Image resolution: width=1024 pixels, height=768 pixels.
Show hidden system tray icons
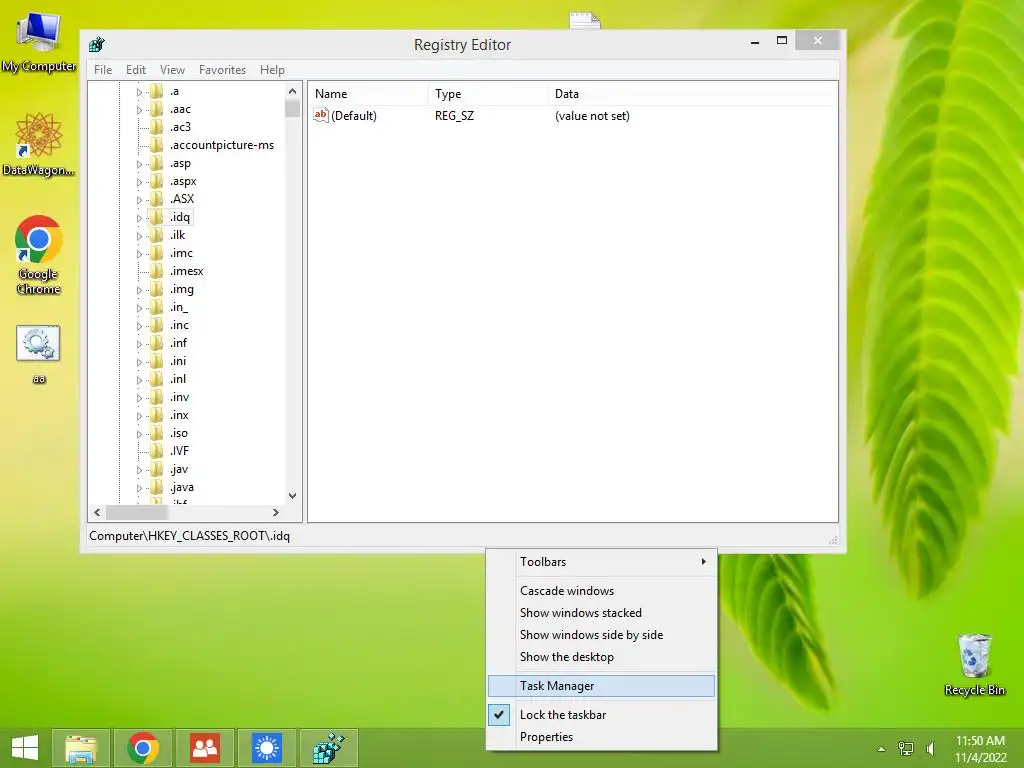click(881, 749)
